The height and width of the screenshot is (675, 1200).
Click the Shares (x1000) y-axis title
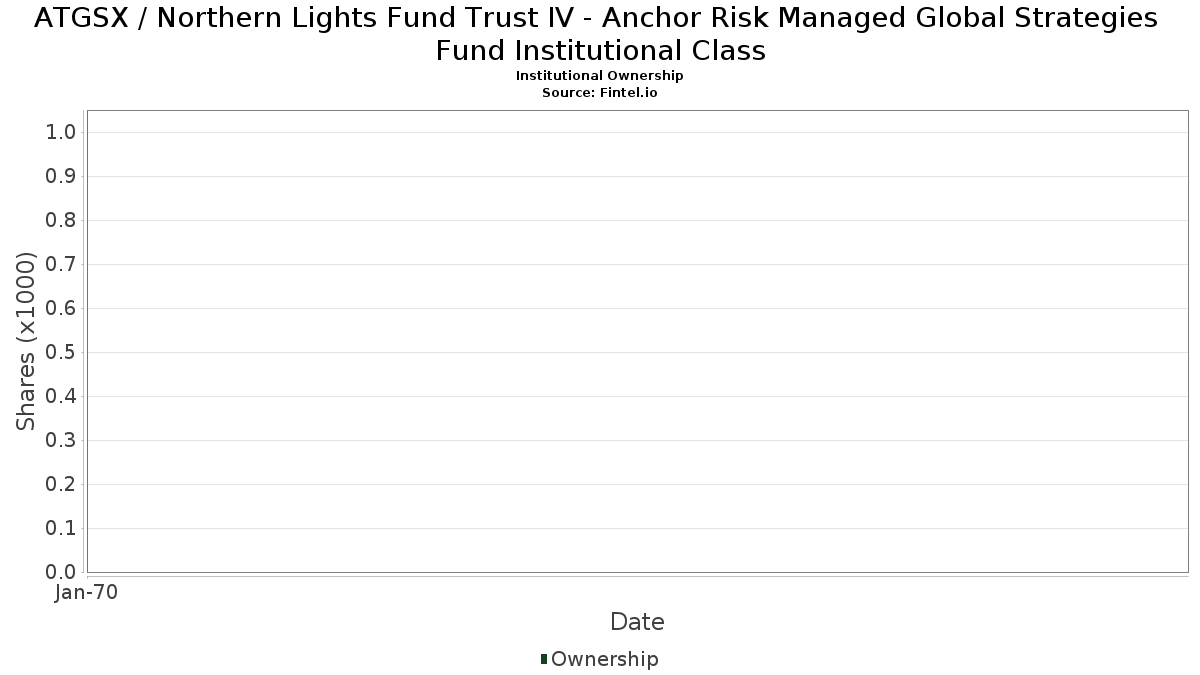26,341
